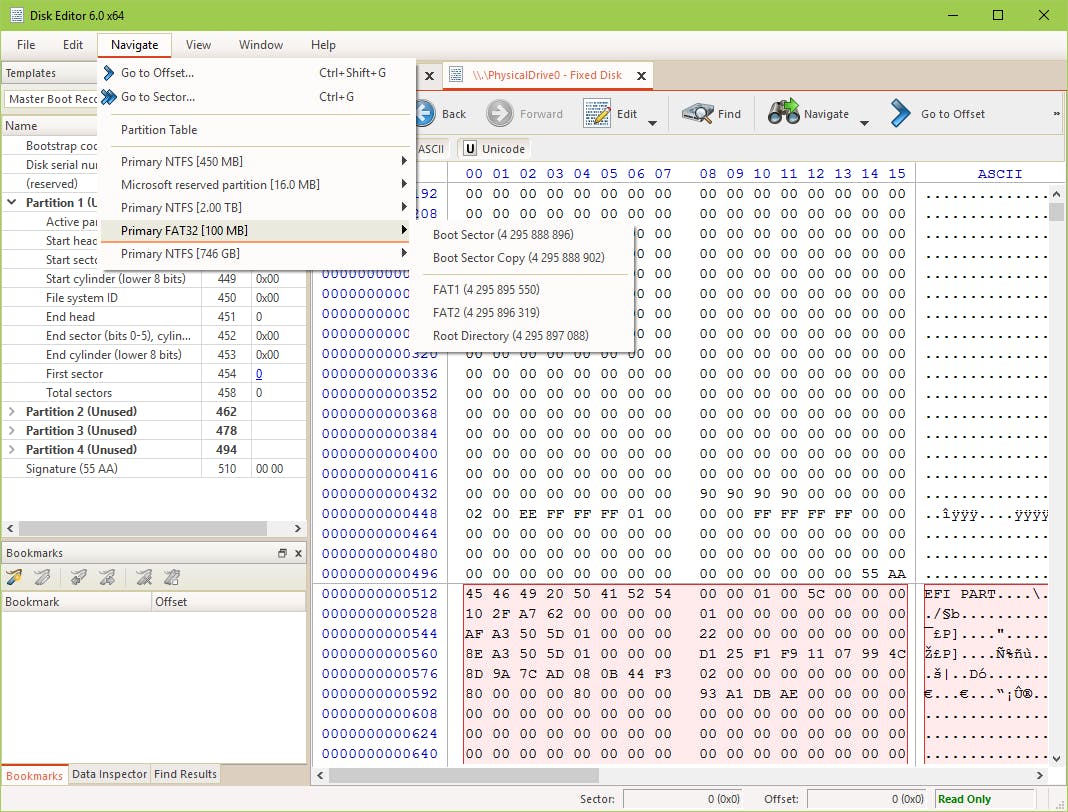1068x812 pixels.
Task: Close the PhysicalDrive0 - Fixed Disk tab
Action: pyautogui.click(x=641, y=75)
